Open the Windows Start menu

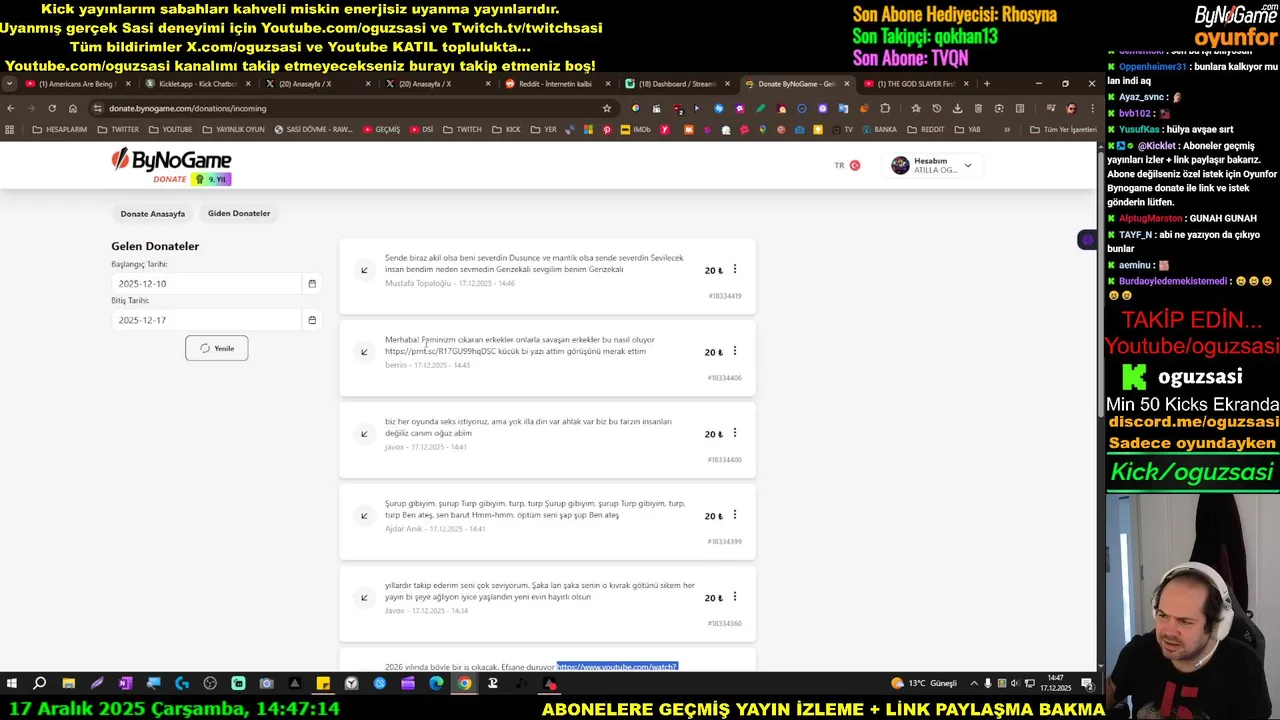click(x=12, y=683)
